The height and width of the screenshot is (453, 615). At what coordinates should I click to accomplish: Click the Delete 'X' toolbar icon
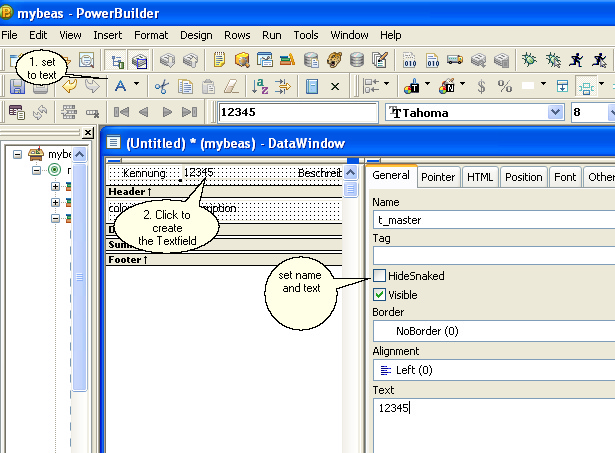click(335, 86)
